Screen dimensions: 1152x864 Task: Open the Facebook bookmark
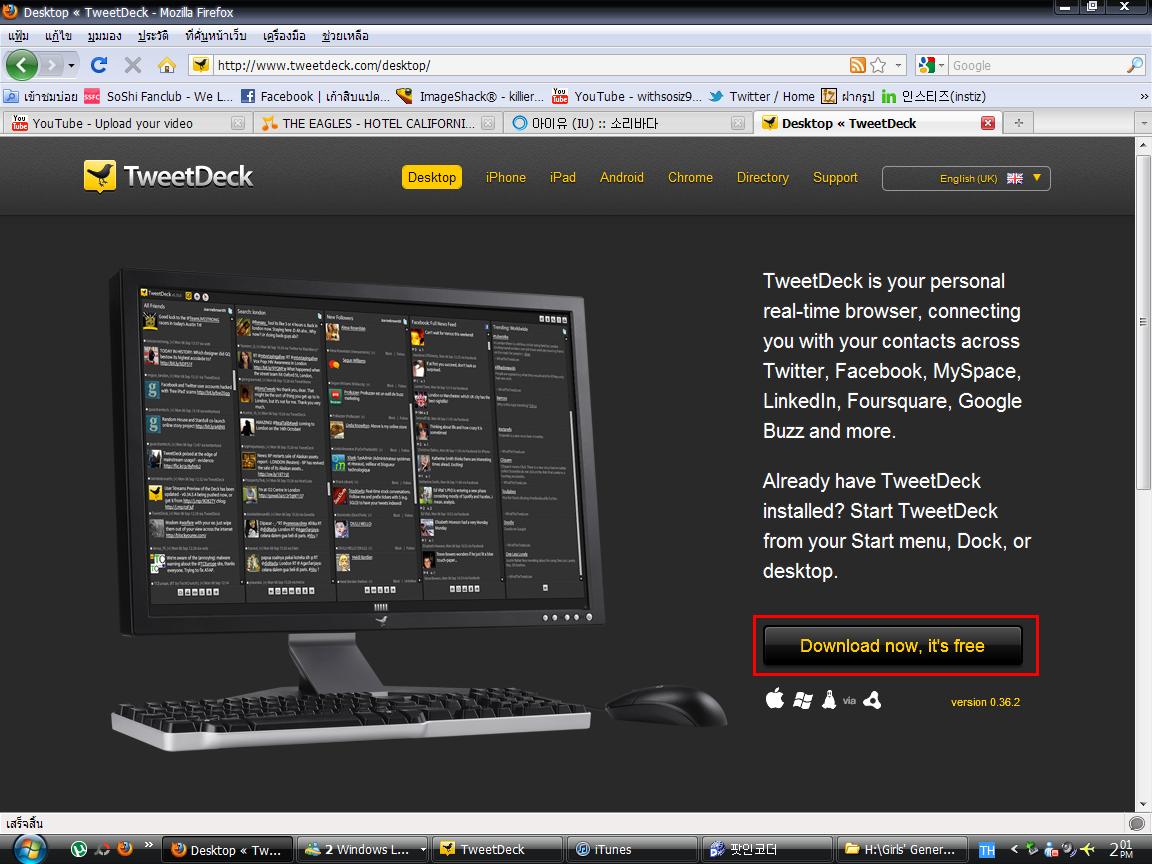point(315,96)
